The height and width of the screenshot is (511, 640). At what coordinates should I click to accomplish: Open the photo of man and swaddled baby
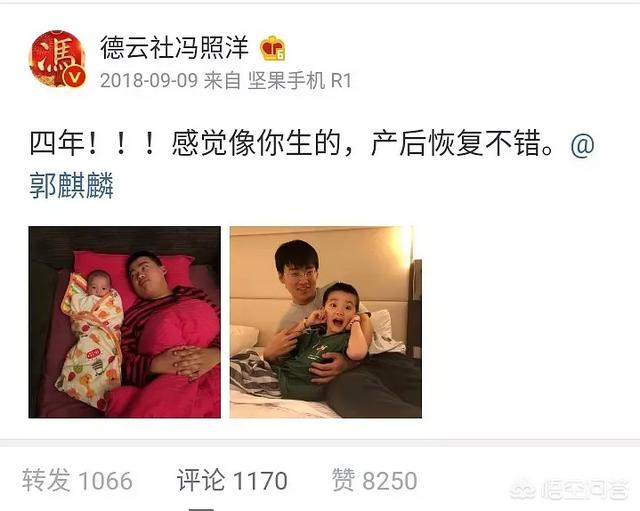tap(124, 322)
